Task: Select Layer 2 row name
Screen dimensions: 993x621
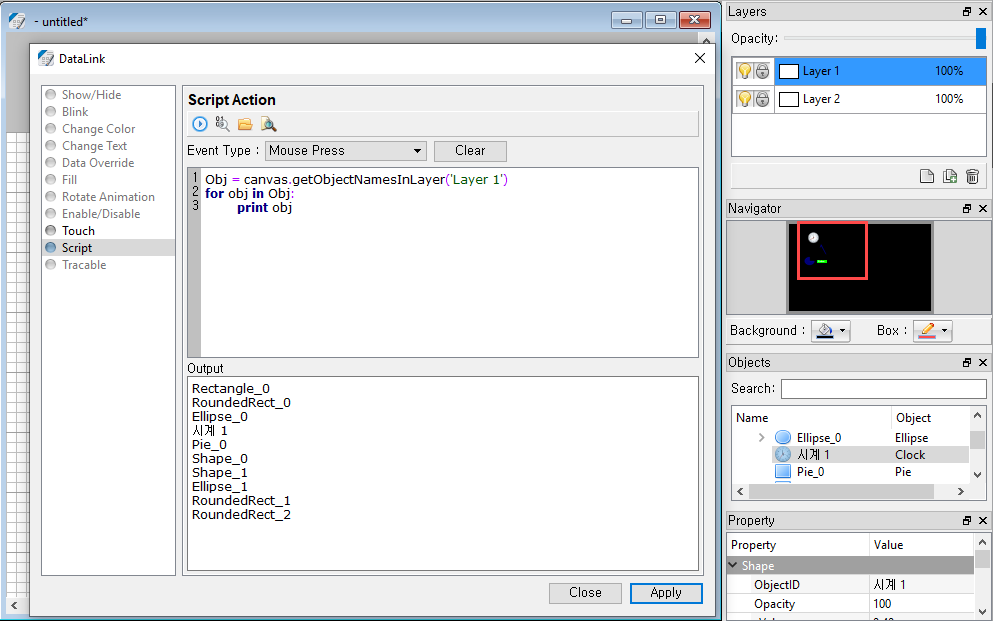Action: pyautogui.click(x=821, y=99)
